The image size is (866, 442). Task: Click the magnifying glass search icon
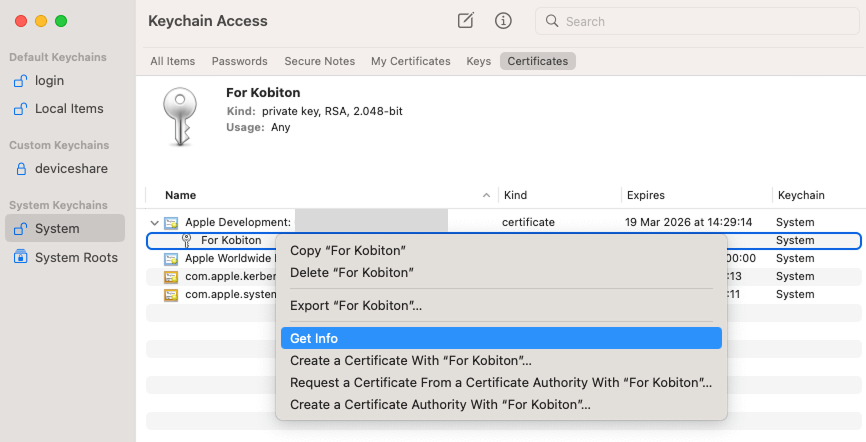point(552,21)
